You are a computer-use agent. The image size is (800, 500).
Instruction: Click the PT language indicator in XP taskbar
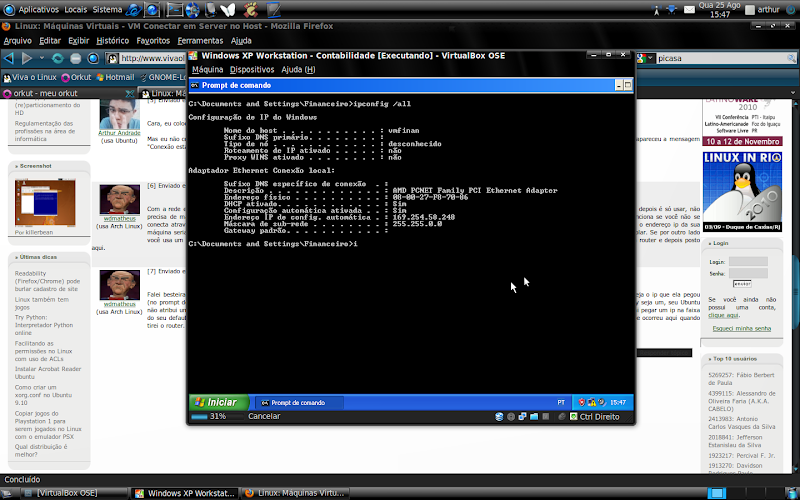(561, 403)
